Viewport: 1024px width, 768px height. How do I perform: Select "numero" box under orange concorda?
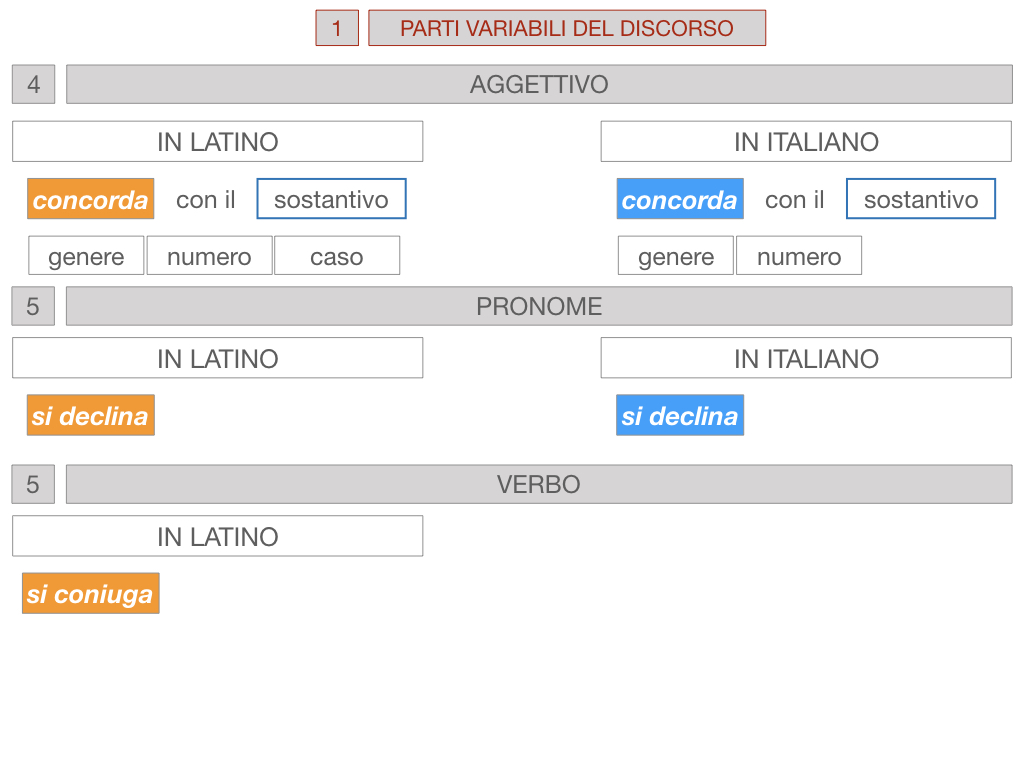[209, 256]
